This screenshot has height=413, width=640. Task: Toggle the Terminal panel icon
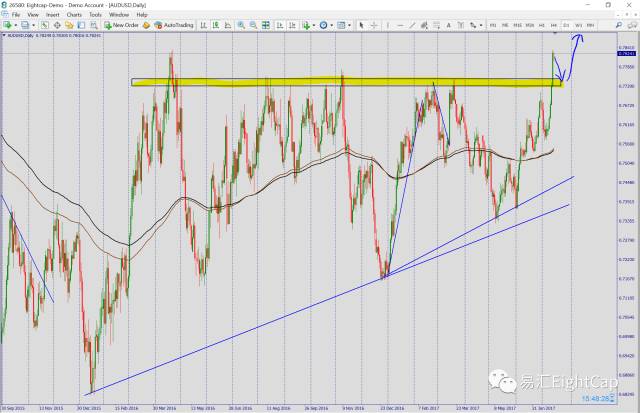81,25
